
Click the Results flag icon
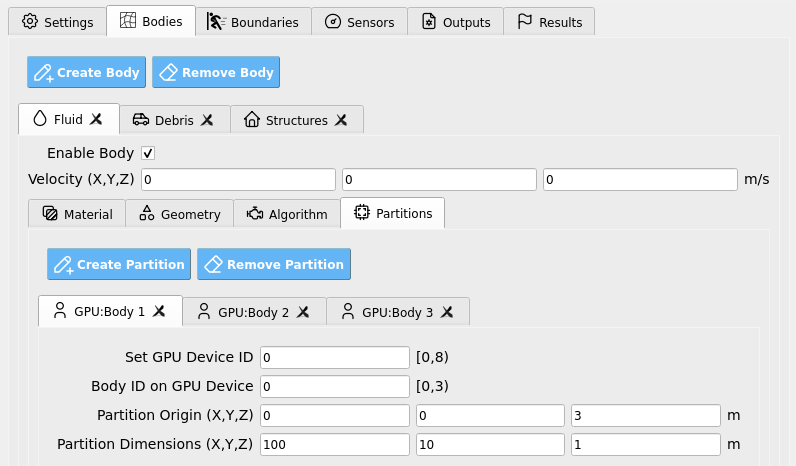524,21
